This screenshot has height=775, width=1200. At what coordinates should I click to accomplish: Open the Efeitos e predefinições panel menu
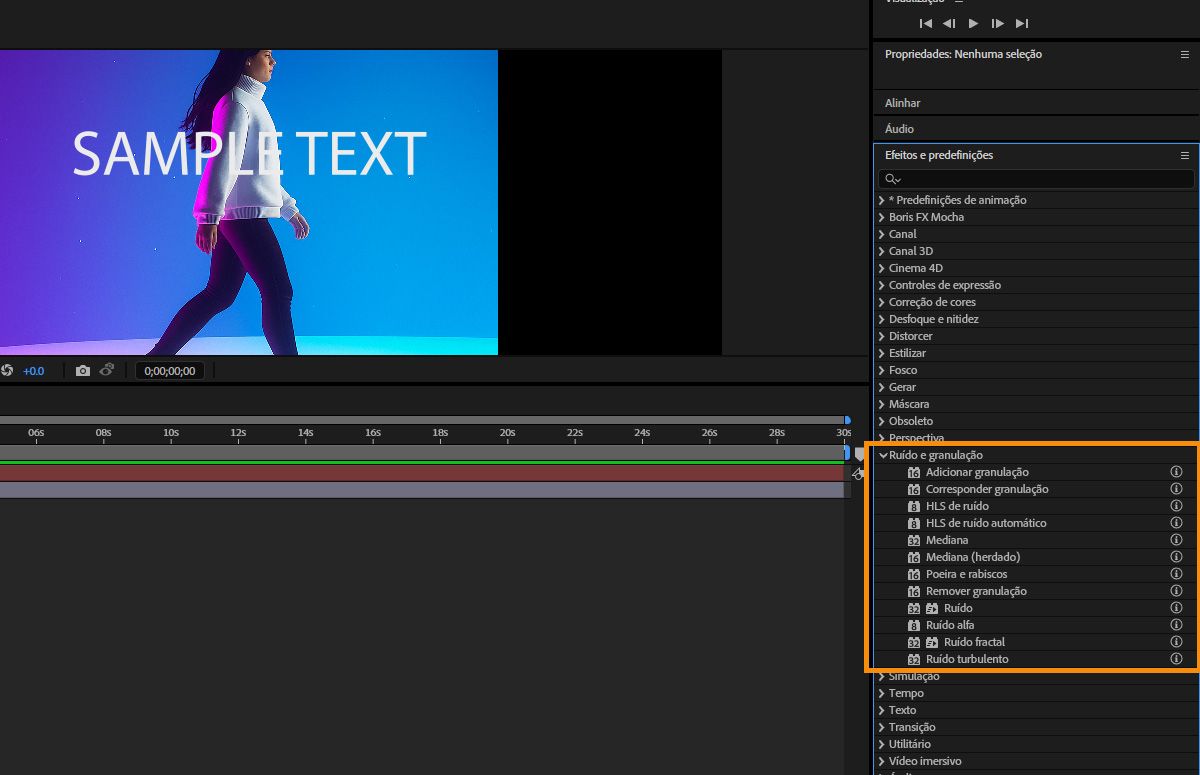point(1185,155)
